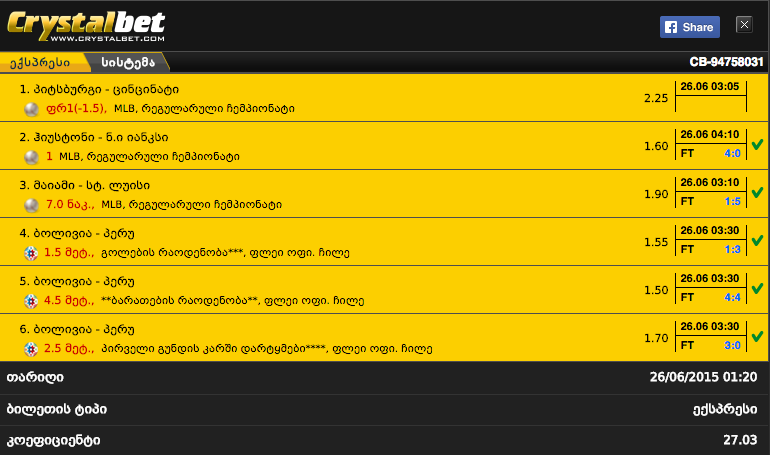This screenshot has height=455, width=770.
Task: Close the bet slip window
Action: click(x=744, y=25)
